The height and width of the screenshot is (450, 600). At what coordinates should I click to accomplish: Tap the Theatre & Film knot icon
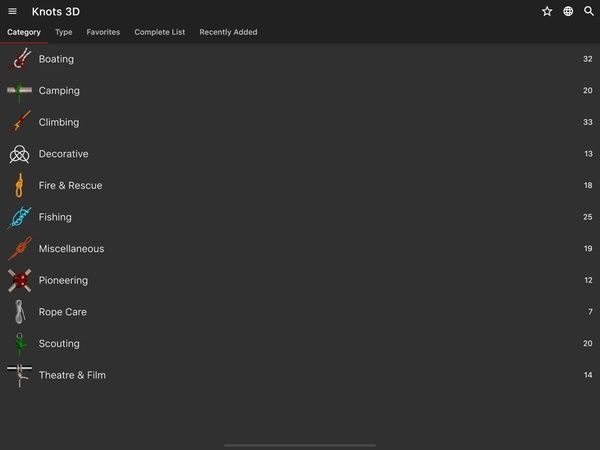point(20,375)
